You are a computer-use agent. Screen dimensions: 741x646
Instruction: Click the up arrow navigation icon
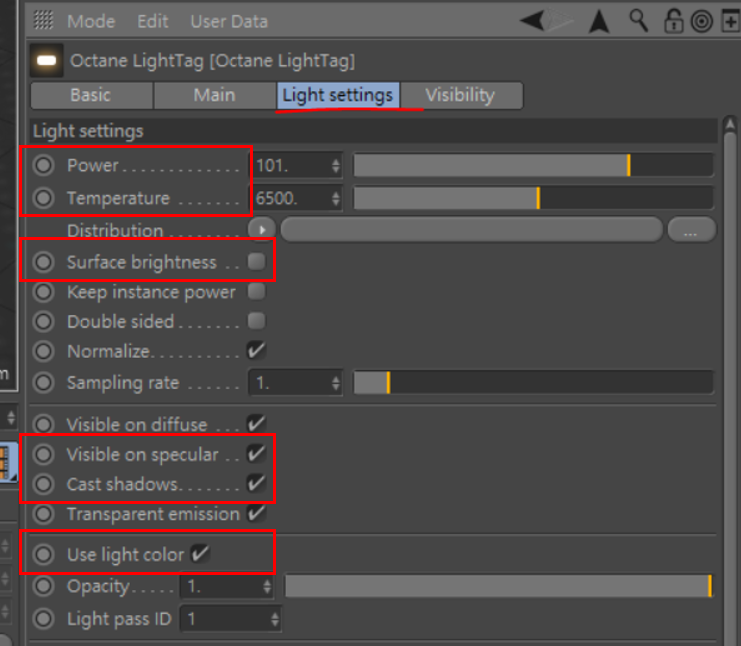pos(599,21)
